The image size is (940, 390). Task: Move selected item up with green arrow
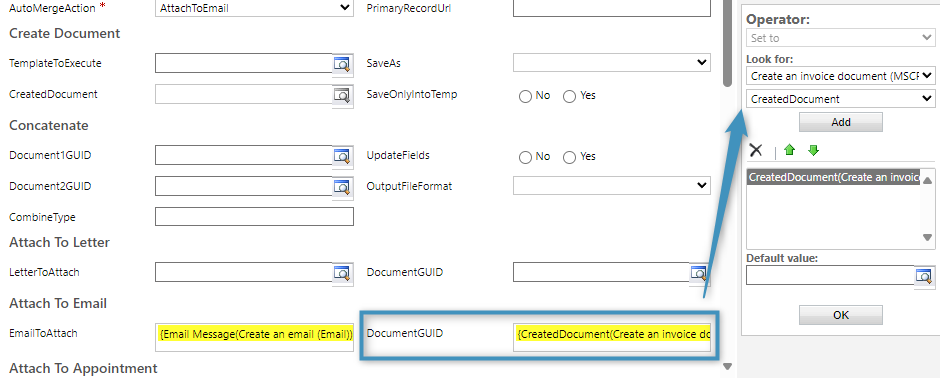pyautogui.click(x=790, y=150)
